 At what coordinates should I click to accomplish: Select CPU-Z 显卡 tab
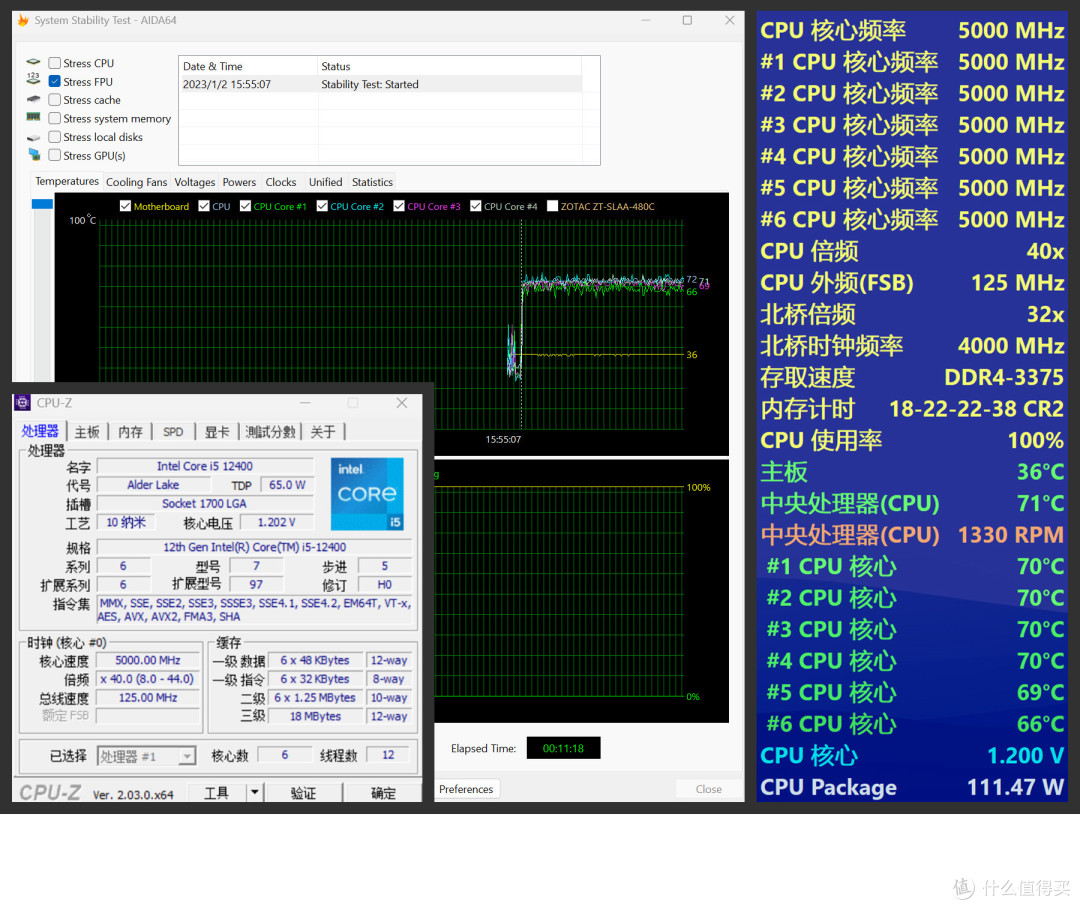coord(216,432)
